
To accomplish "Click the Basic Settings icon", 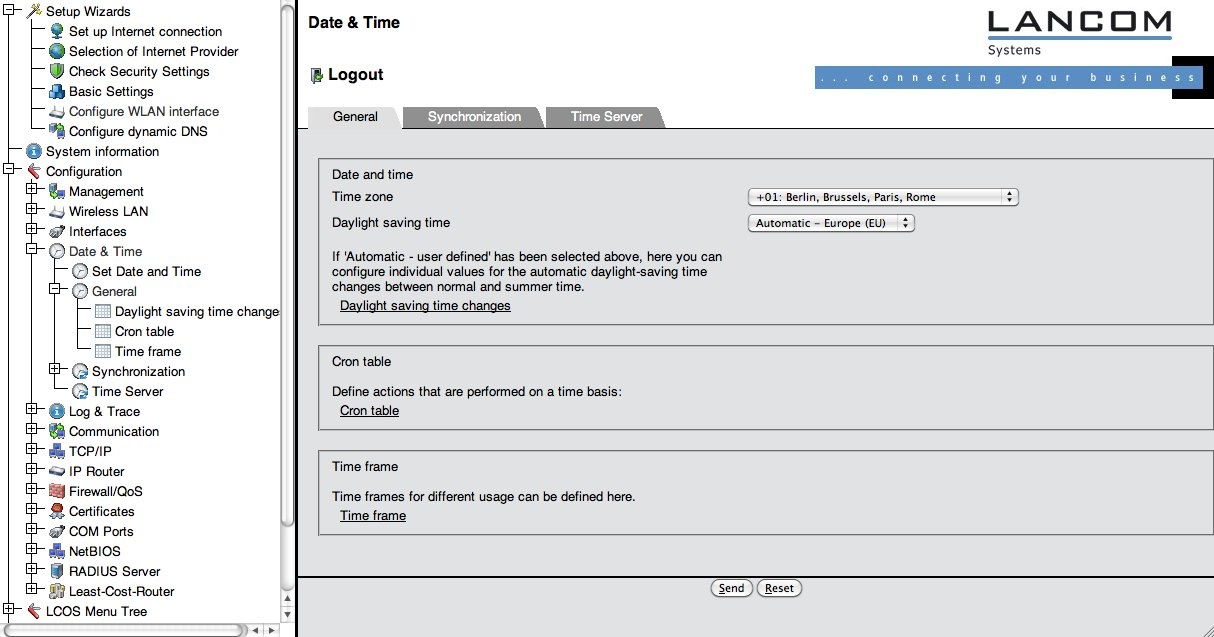I will [57, 91].
